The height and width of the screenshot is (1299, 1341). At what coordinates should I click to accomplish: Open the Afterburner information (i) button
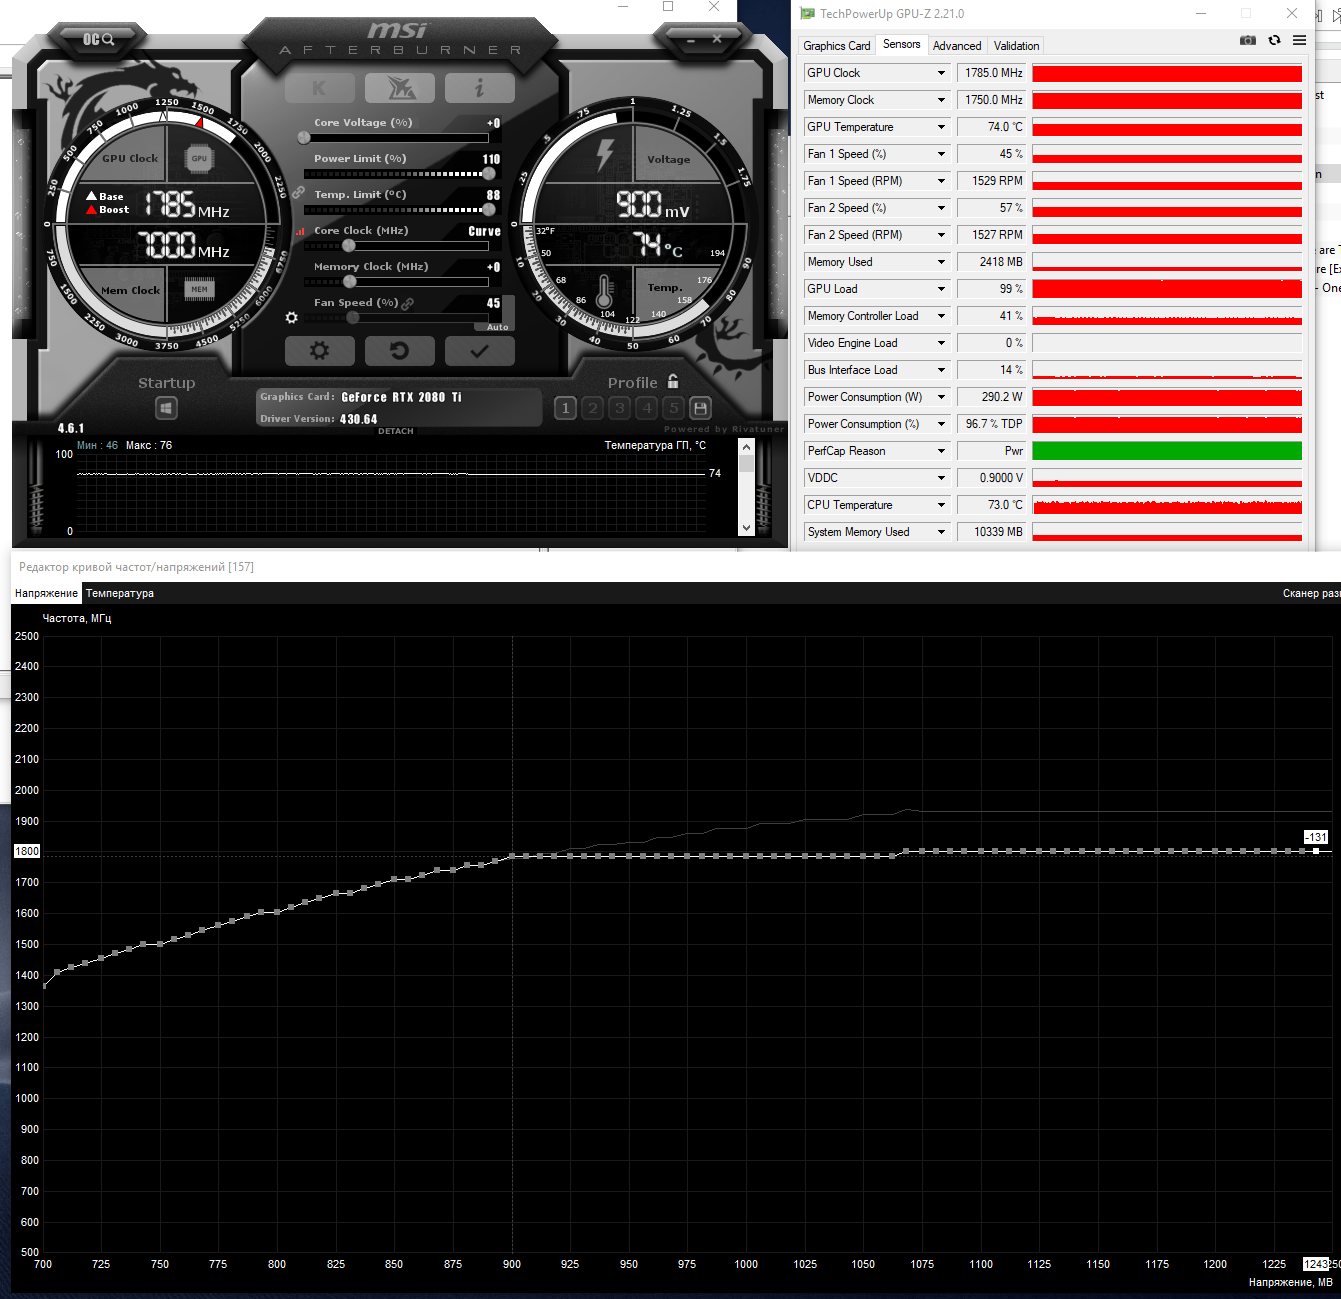[480, 88]
